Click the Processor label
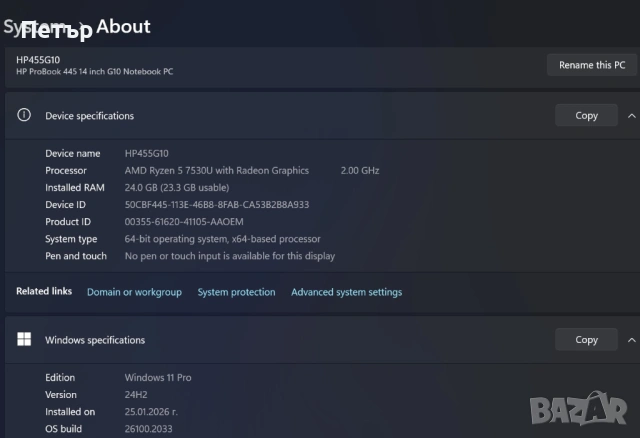The height and width of the screenshot is (438, 640). (66, 171)
